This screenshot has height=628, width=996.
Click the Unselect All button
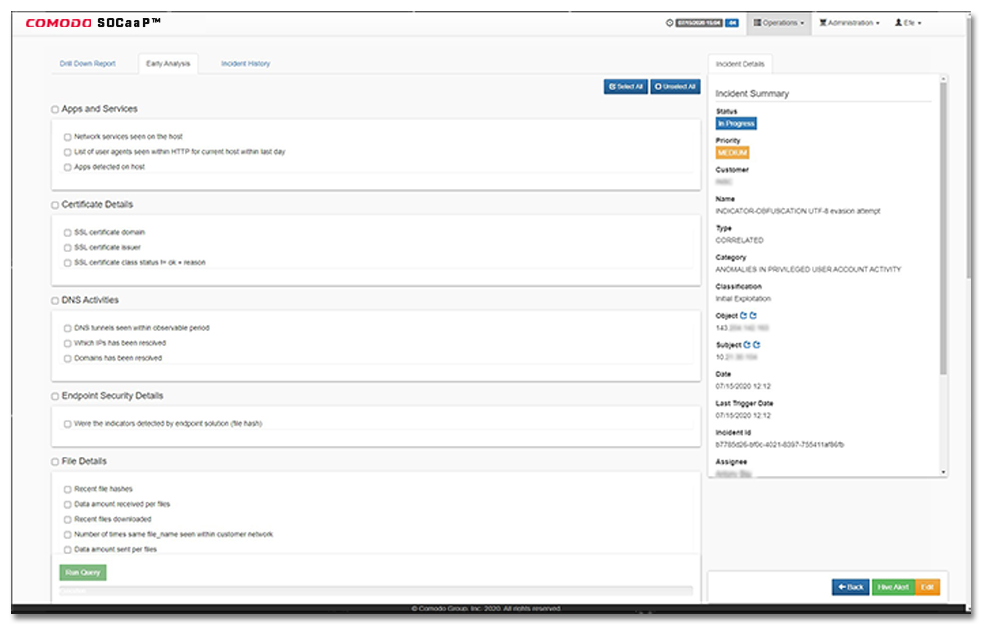(x=675, y=86)
